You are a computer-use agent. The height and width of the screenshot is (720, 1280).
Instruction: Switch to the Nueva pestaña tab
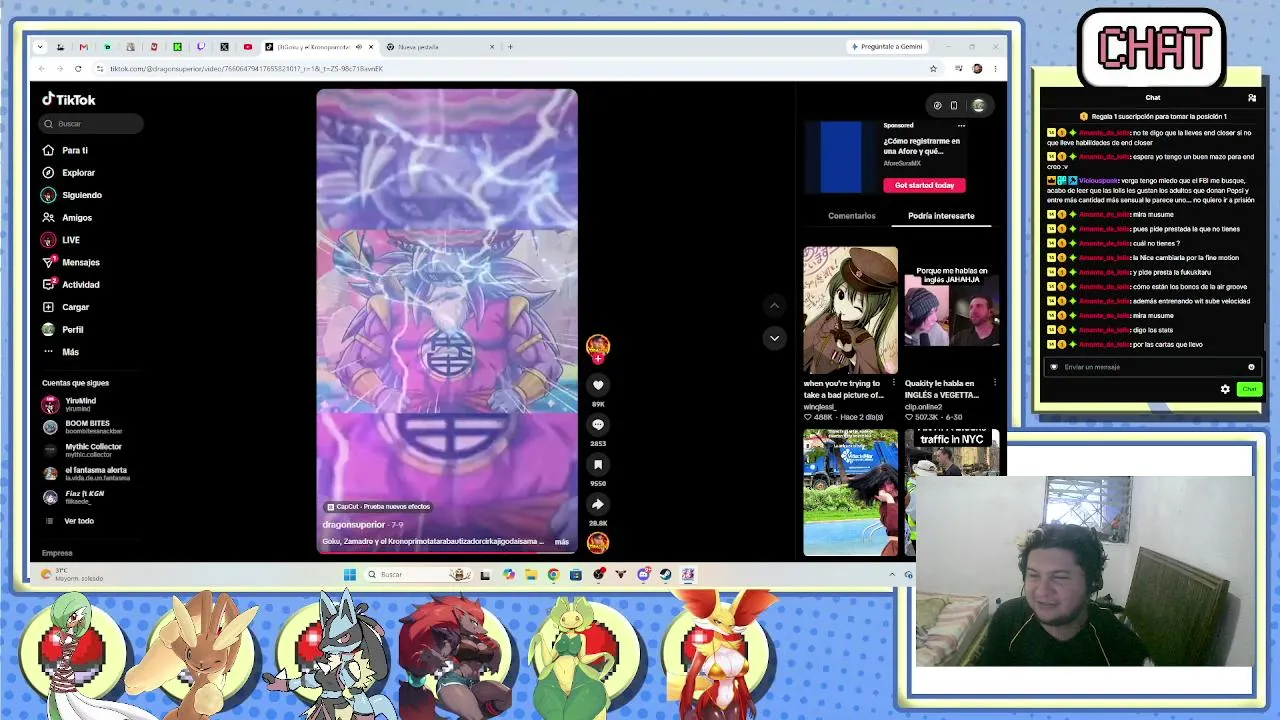point(440,47)
